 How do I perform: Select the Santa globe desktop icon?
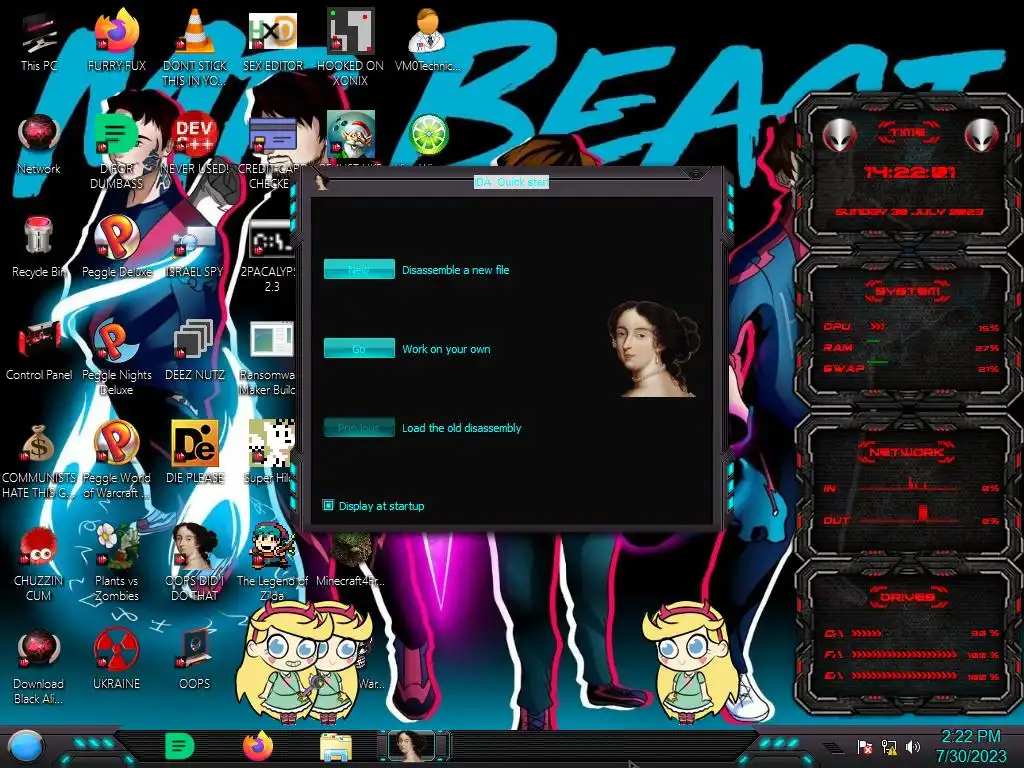tap(351, 136)
